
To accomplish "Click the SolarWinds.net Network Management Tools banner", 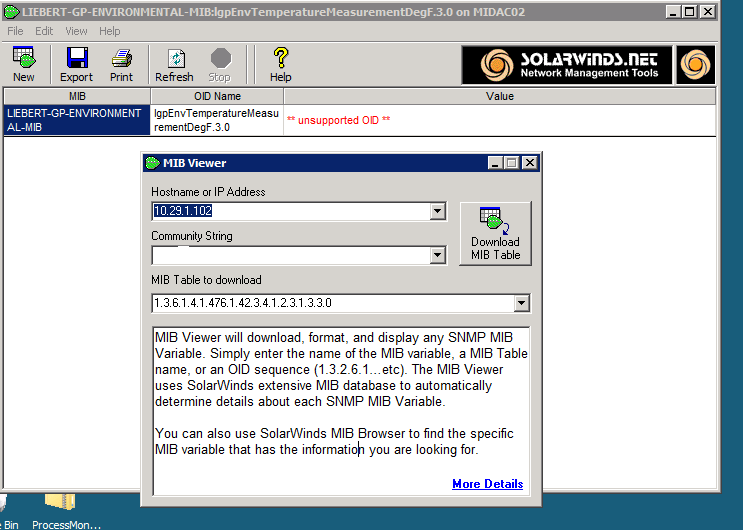I will (x=567, y=65).
